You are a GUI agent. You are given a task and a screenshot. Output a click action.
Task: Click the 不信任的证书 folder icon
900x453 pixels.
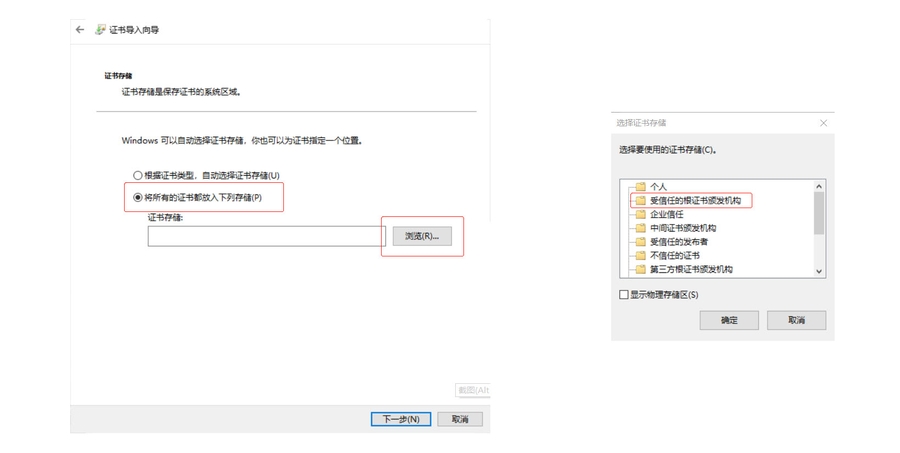click(640, 256)
